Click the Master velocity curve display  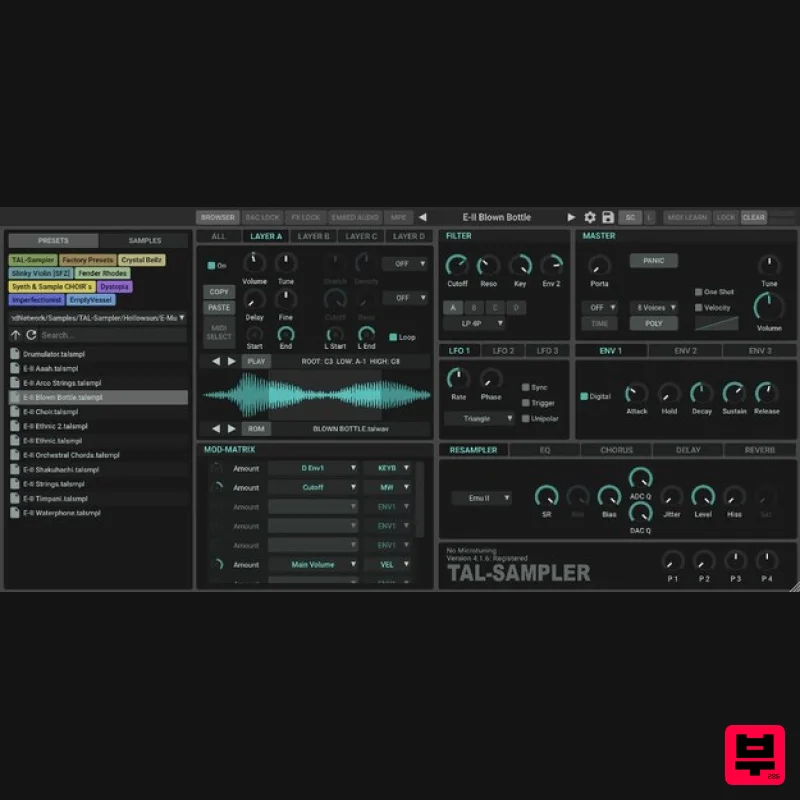click(716, 323)
